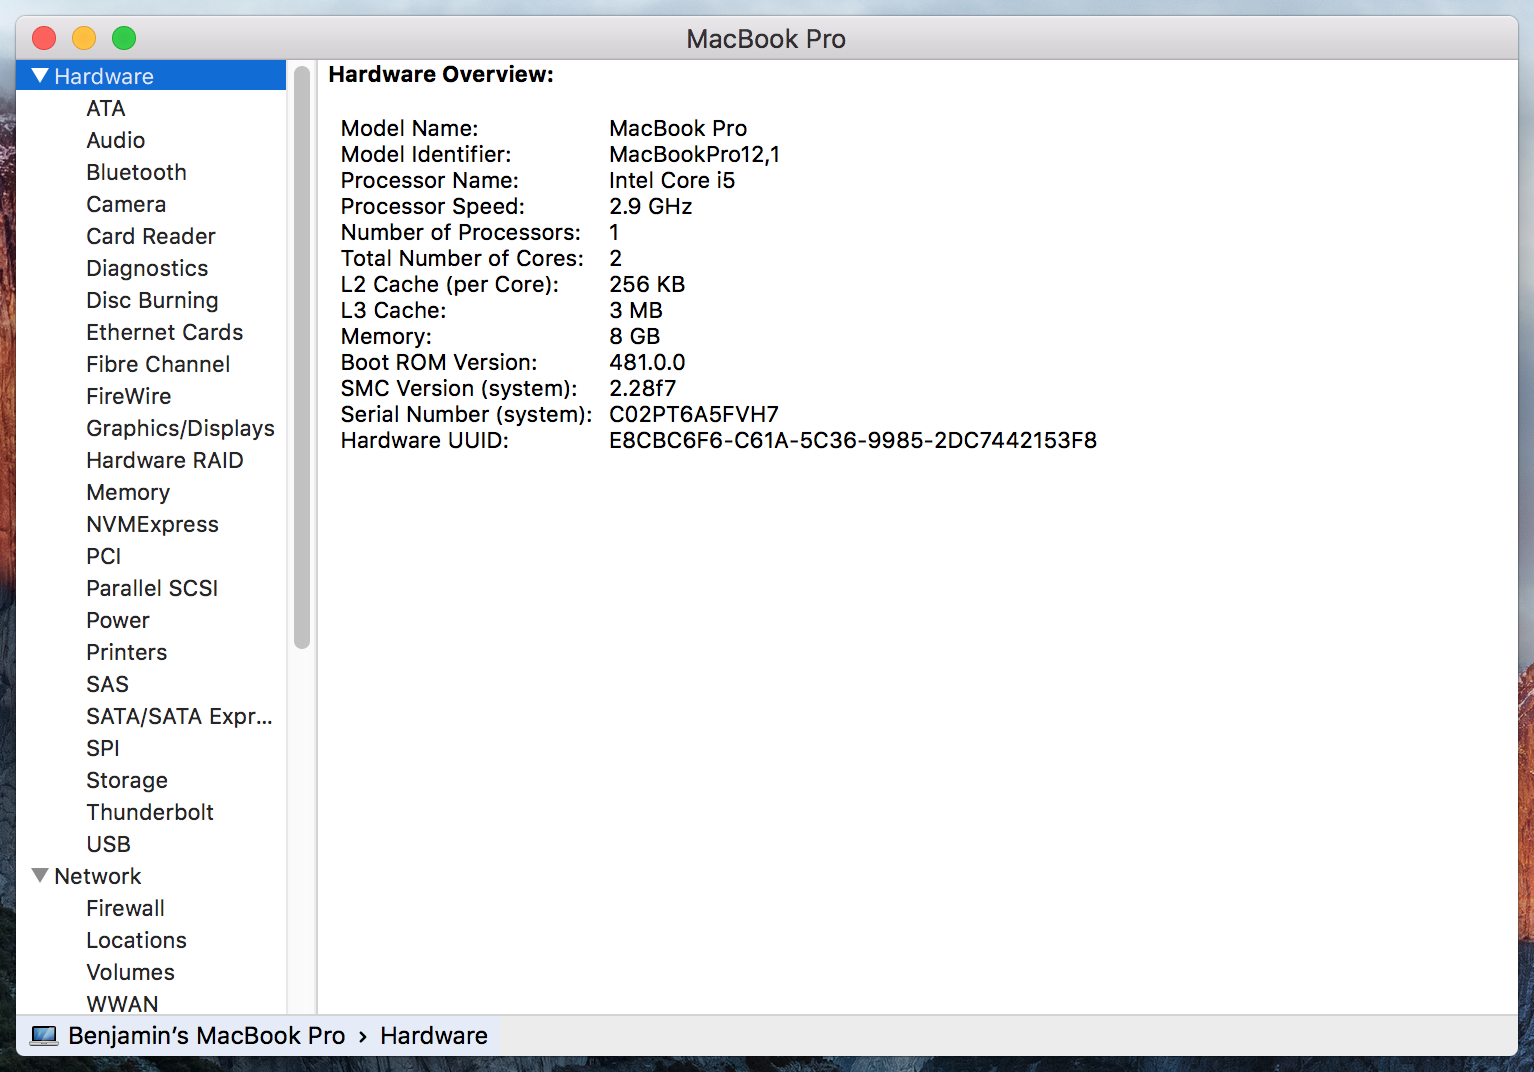The image size is (1534, 1072).
Task: Open the Disc Burning section
Action: pyautogui.click(x=152, y=300)
